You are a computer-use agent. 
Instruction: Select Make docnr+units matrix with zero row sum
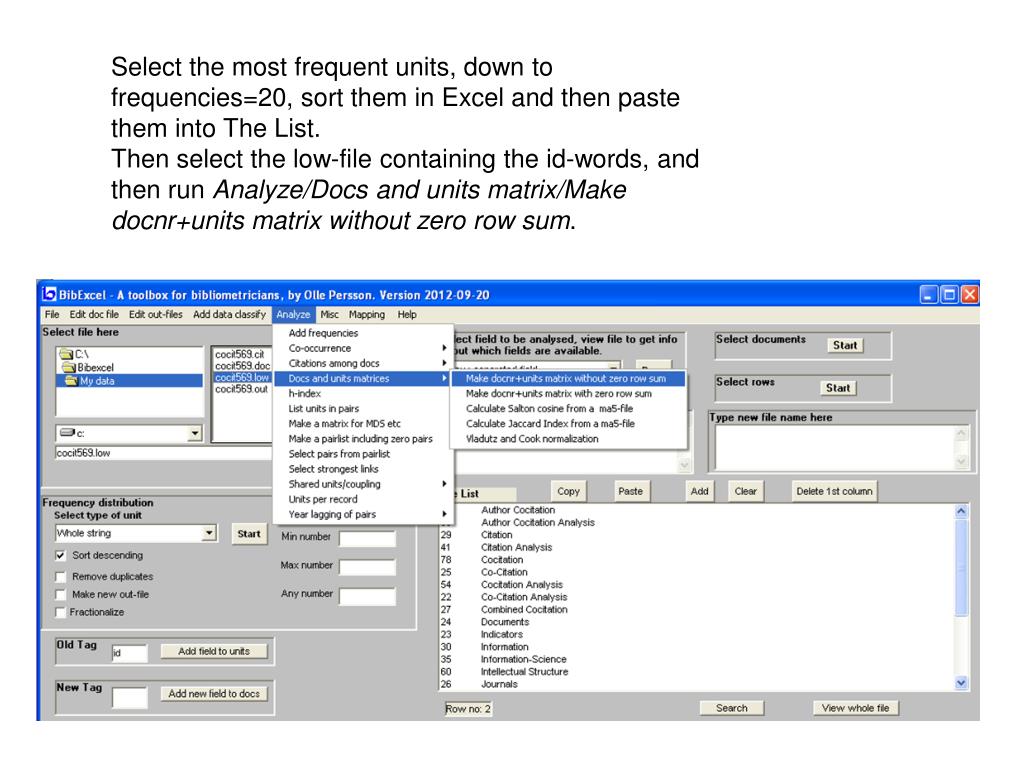pos(568,393)
